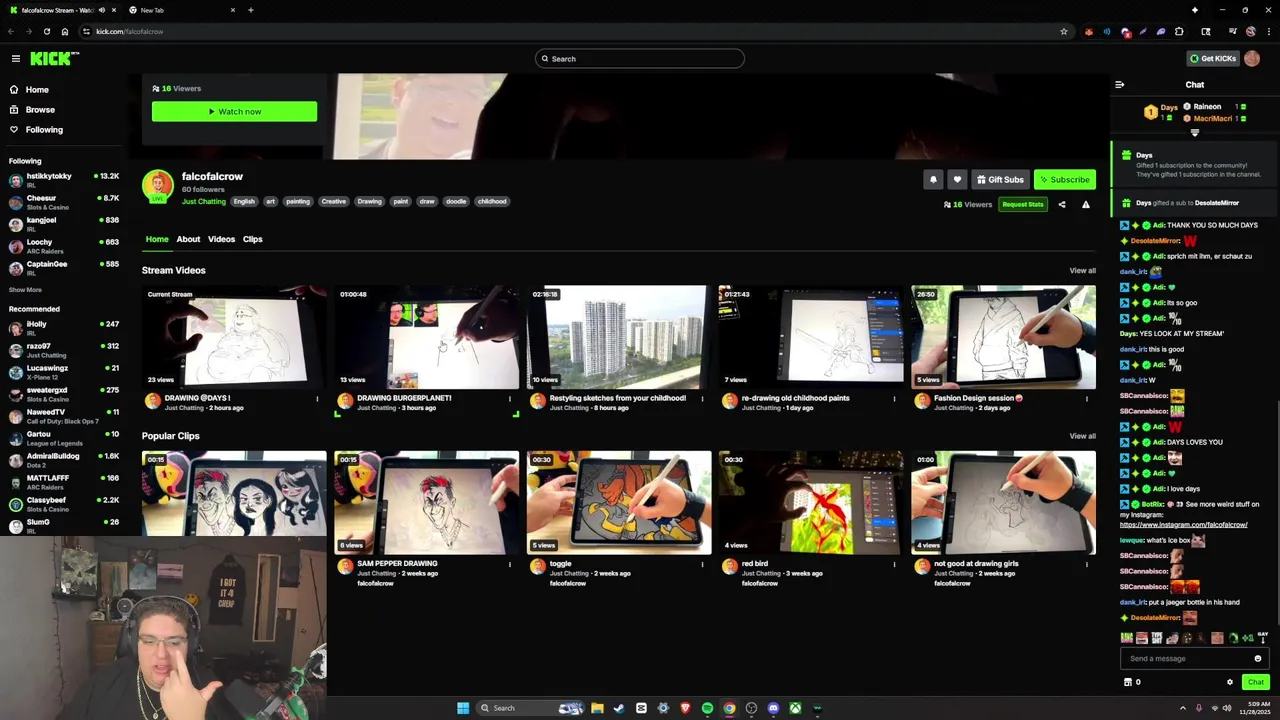Open options for re-drawing old childhood paints

(x=895, y=399)
